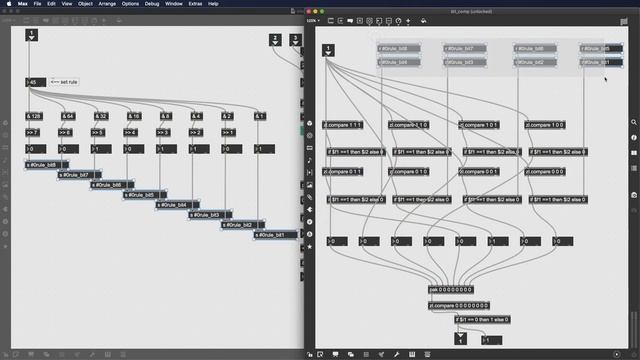The width and height of the screenshot is (640, 360).
Task: Select the number box below '>> 7'
Action: [36, 149]
